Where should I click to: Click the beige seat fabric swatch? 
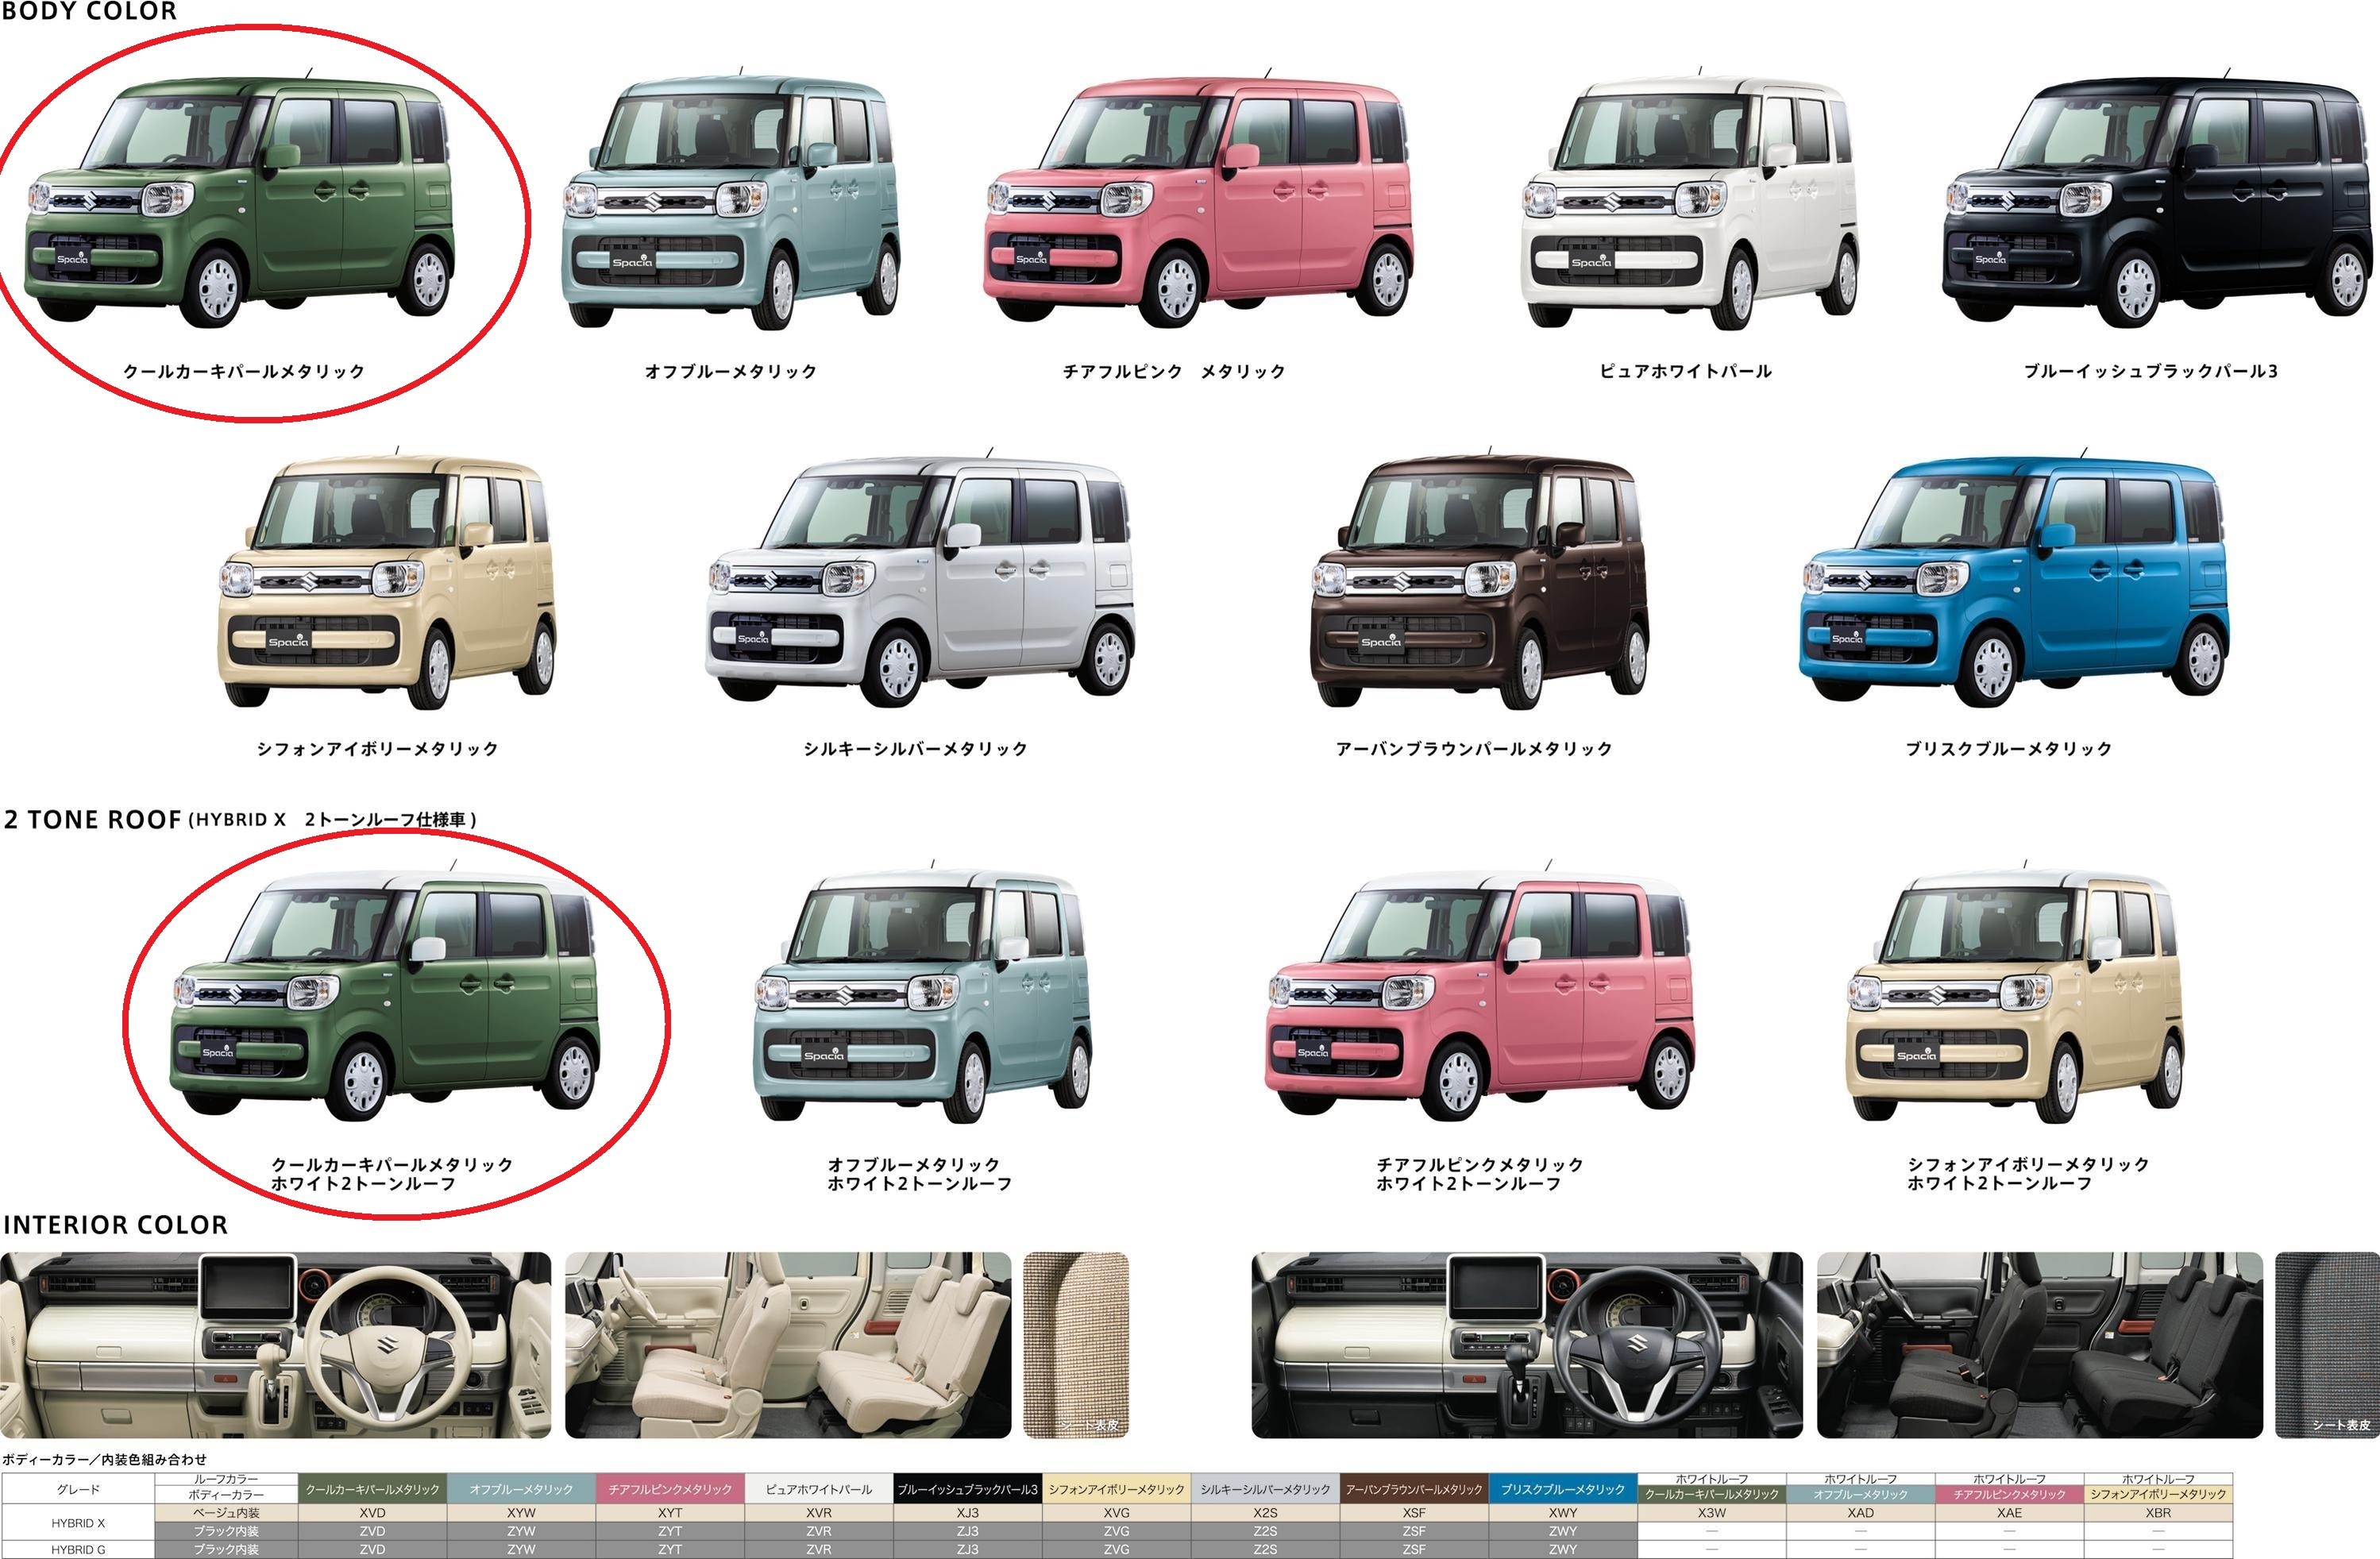1076,1345
